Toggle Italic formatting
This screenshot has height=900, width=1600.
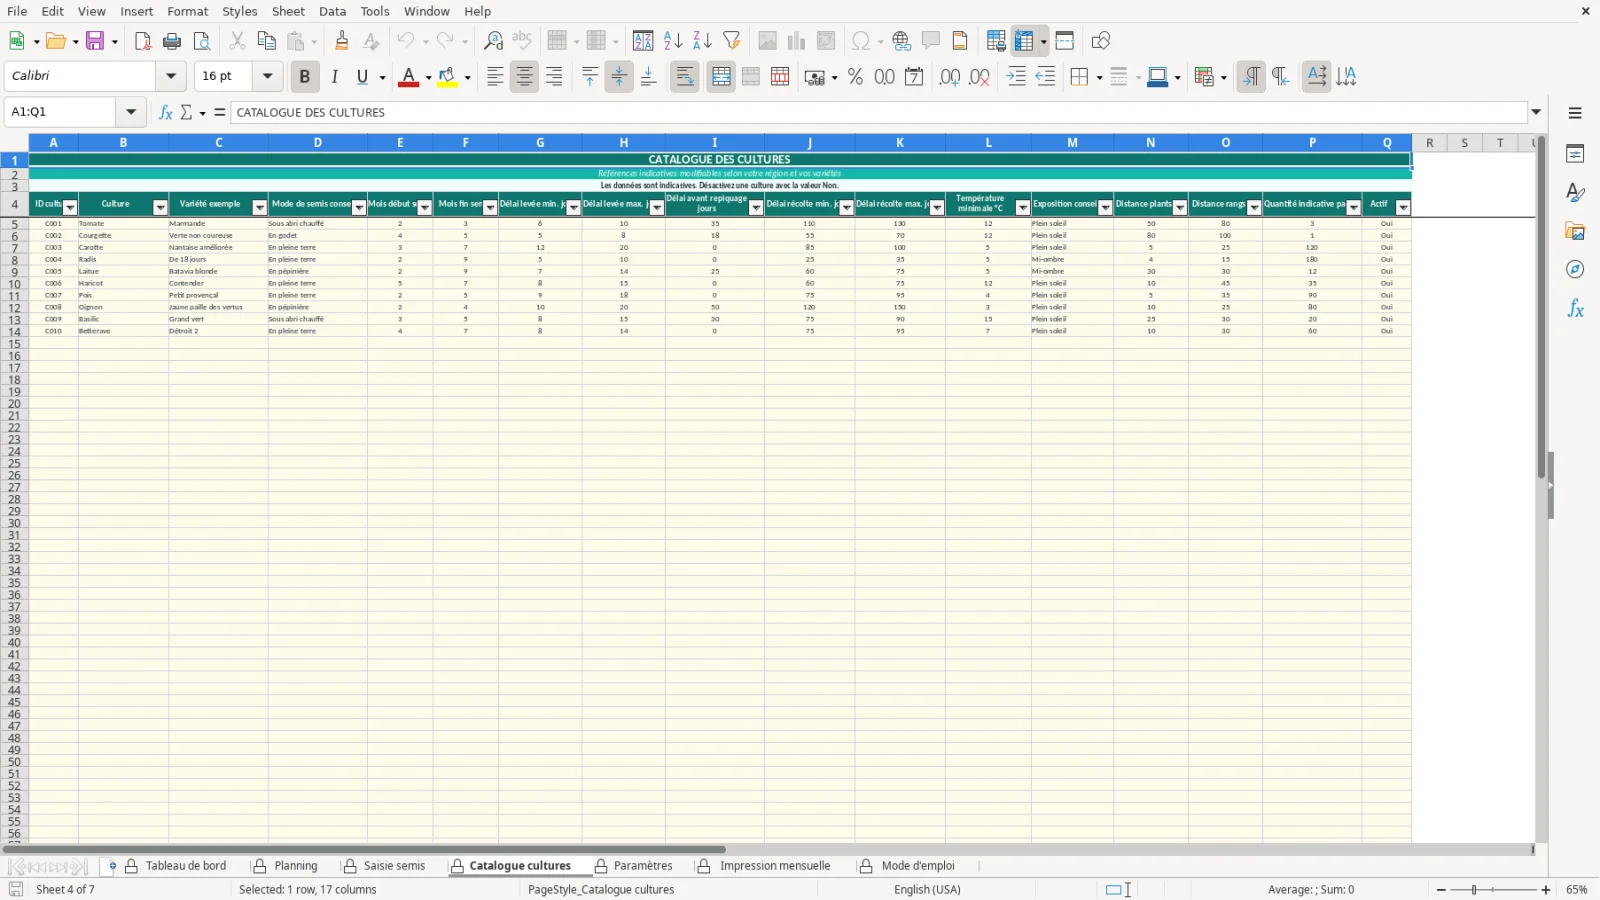(x=334, y=77)
